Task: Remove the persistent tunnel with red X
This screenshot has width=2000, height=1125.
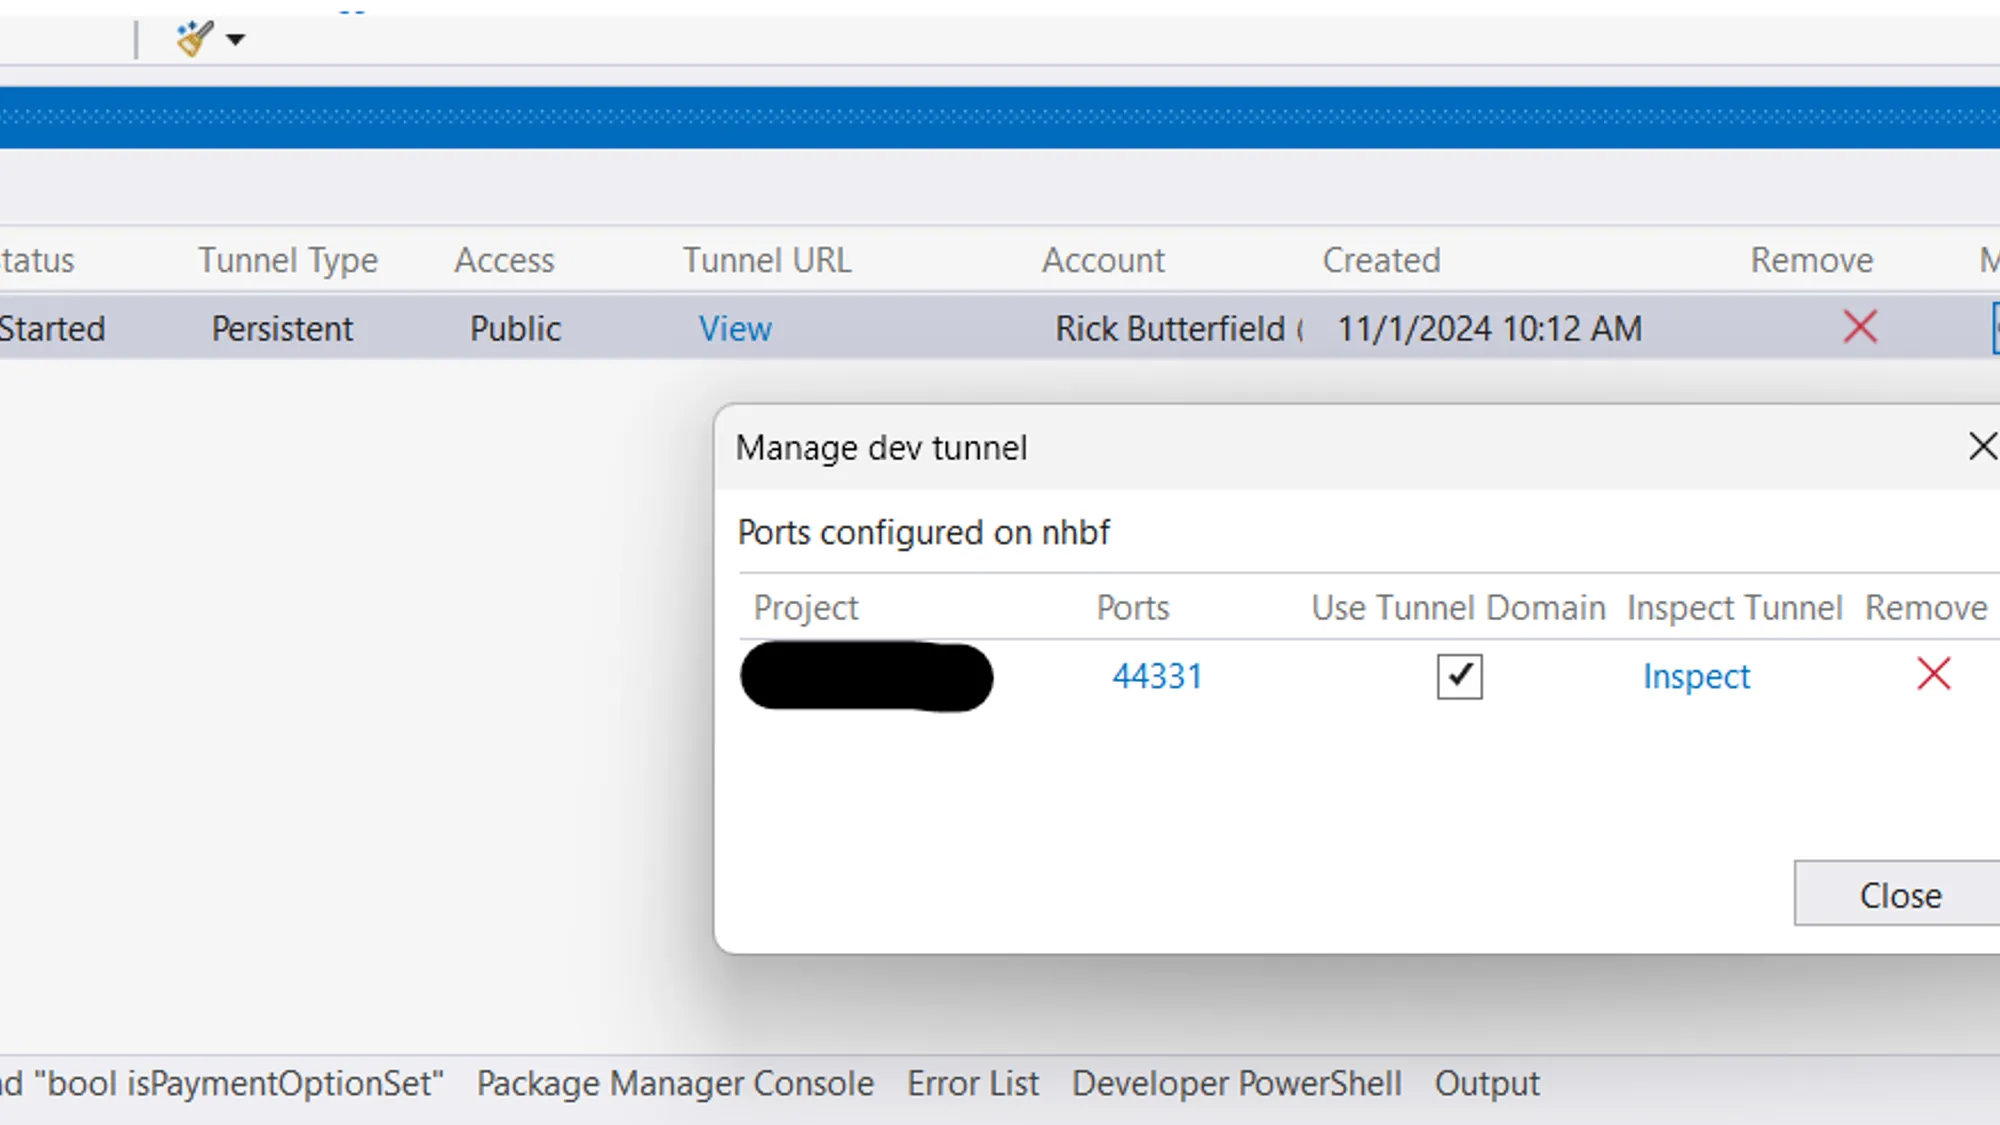Action: pyautogui.click(x=1861, y=328)
